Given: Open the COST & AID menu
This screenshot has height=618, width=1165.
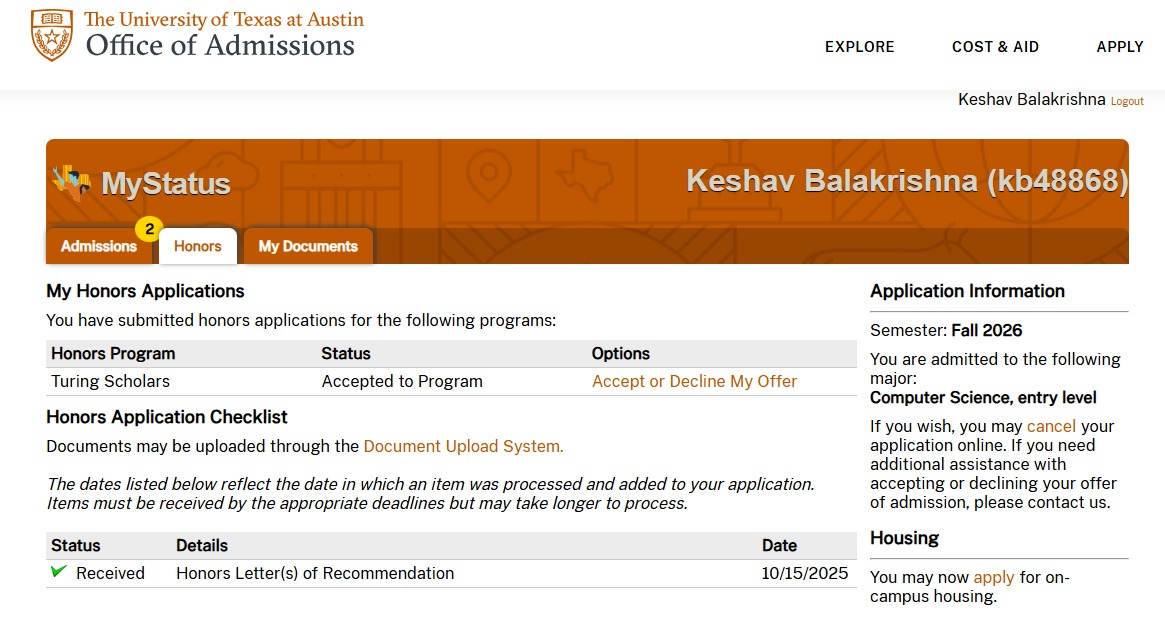Looking at the screenshot, I should pyautogui.click(x=996, y=47).
